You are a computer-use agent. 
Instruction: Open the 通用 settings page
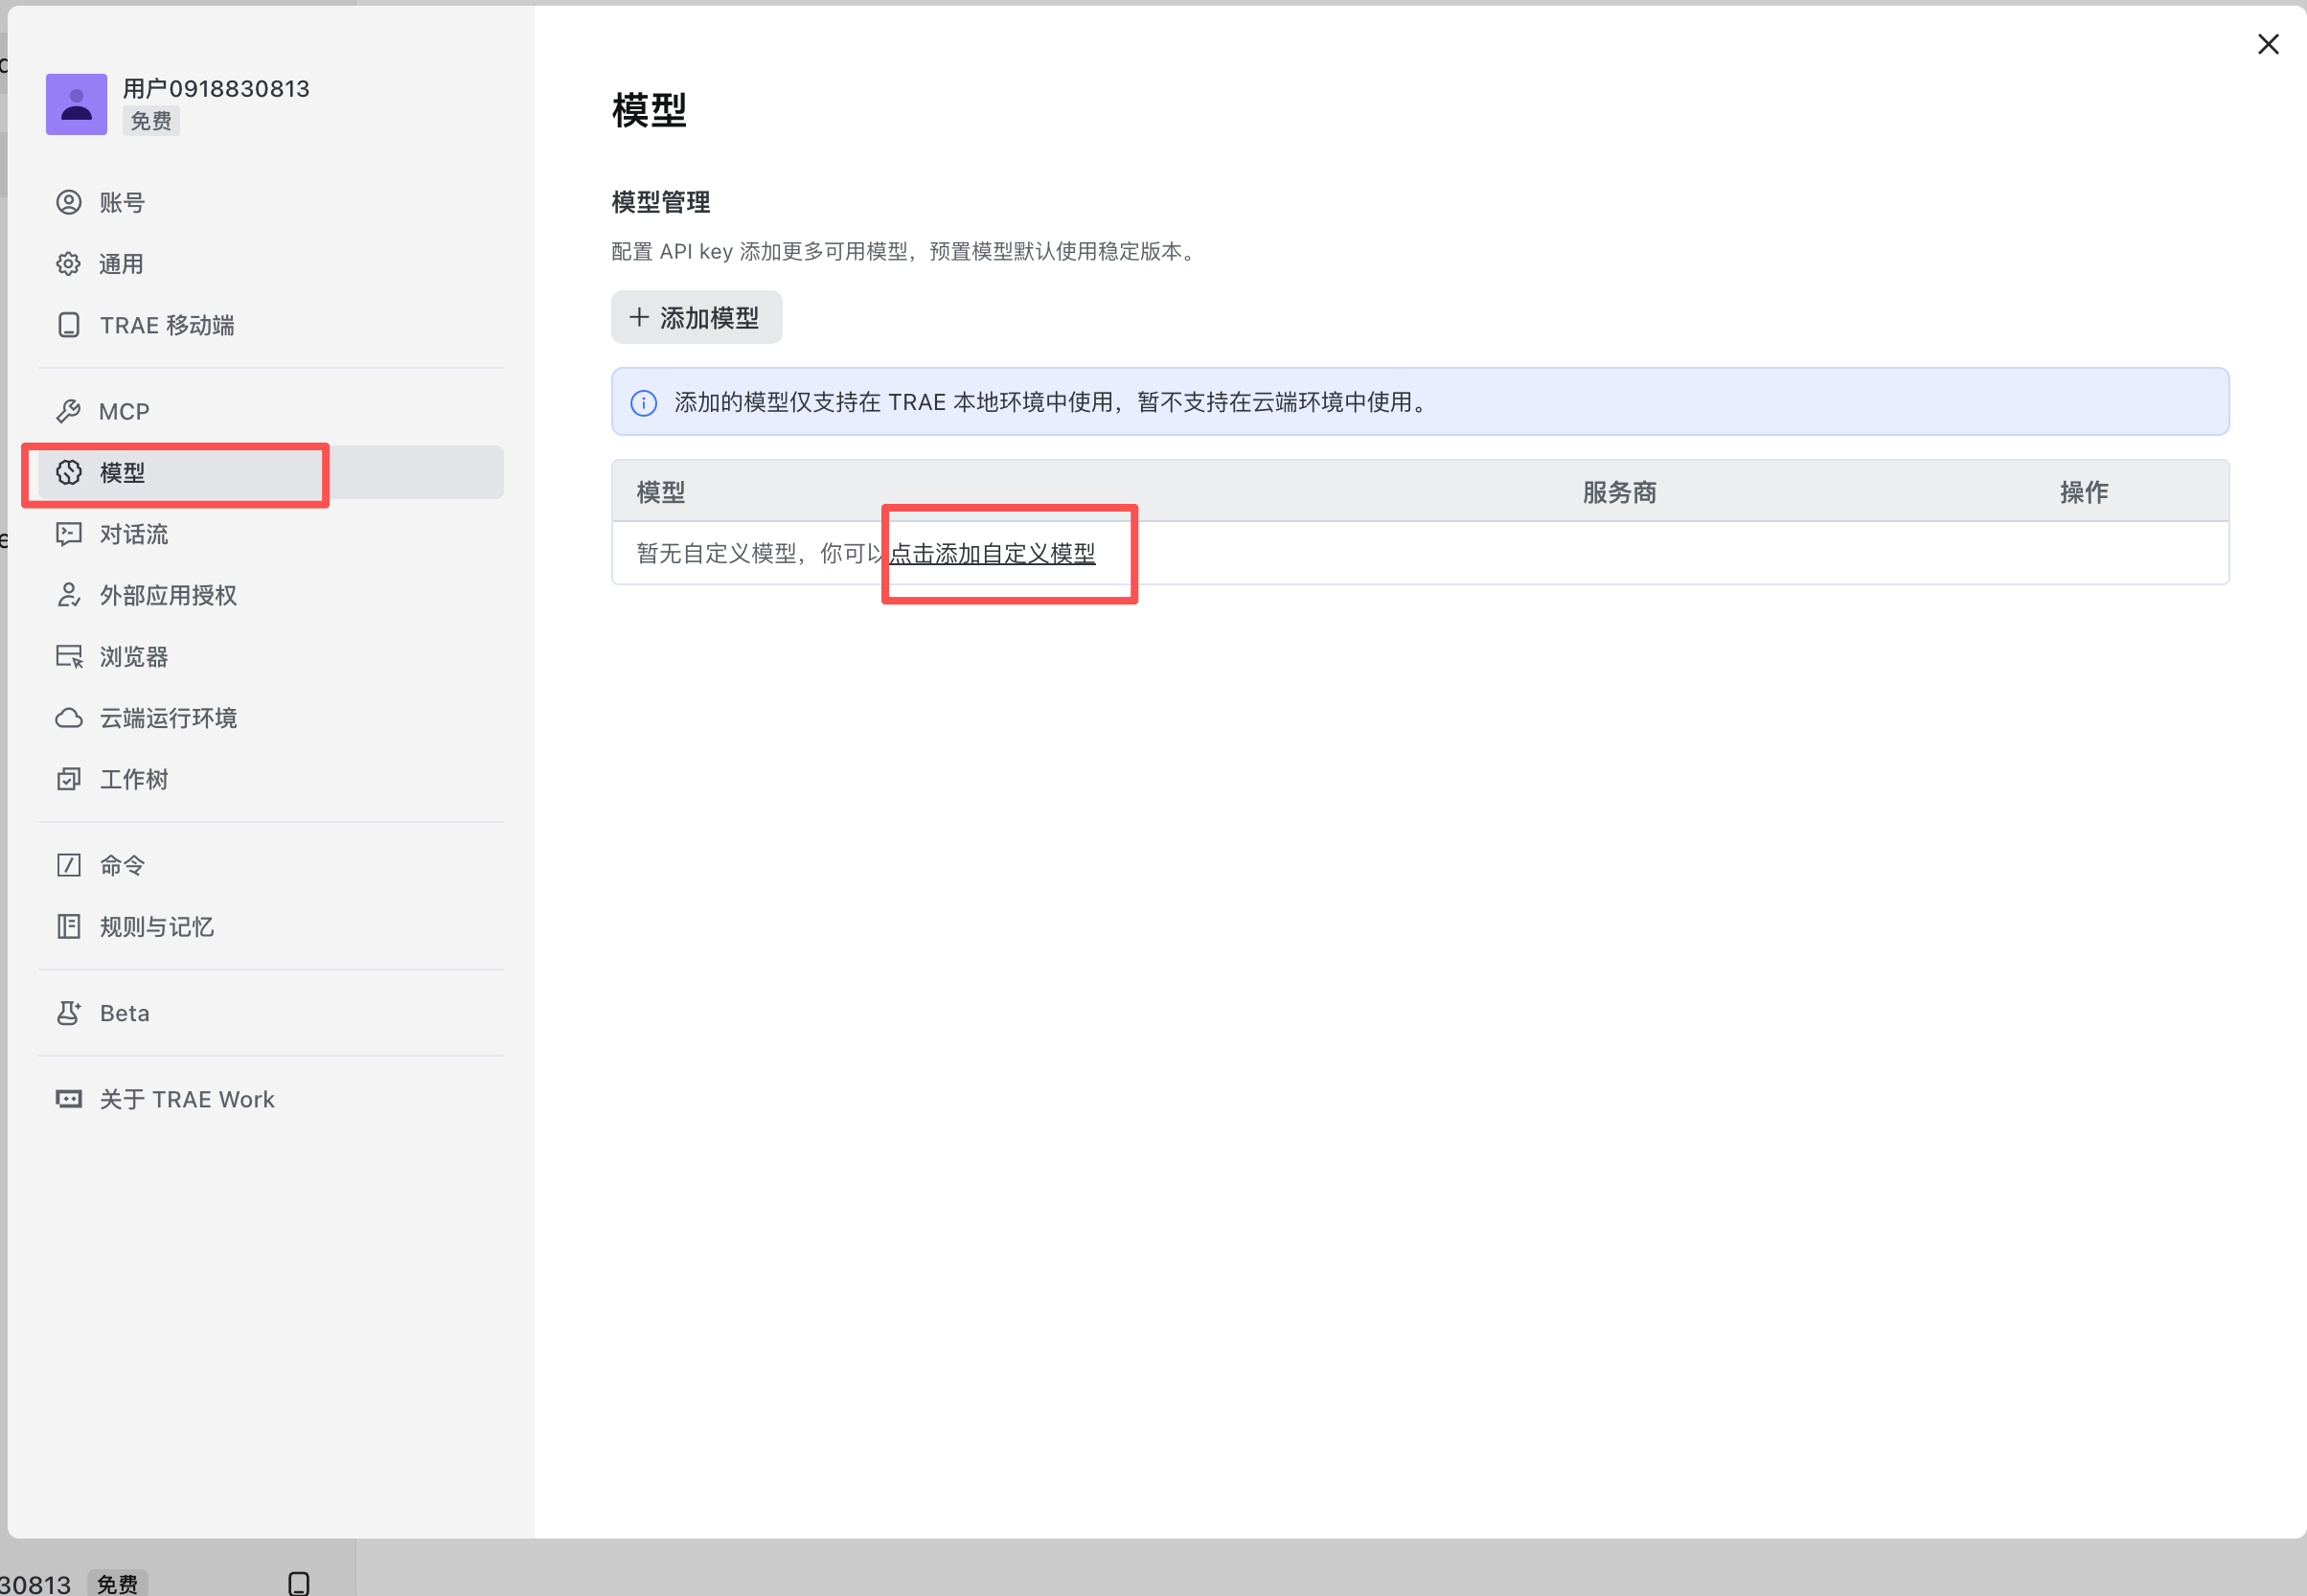270,264
